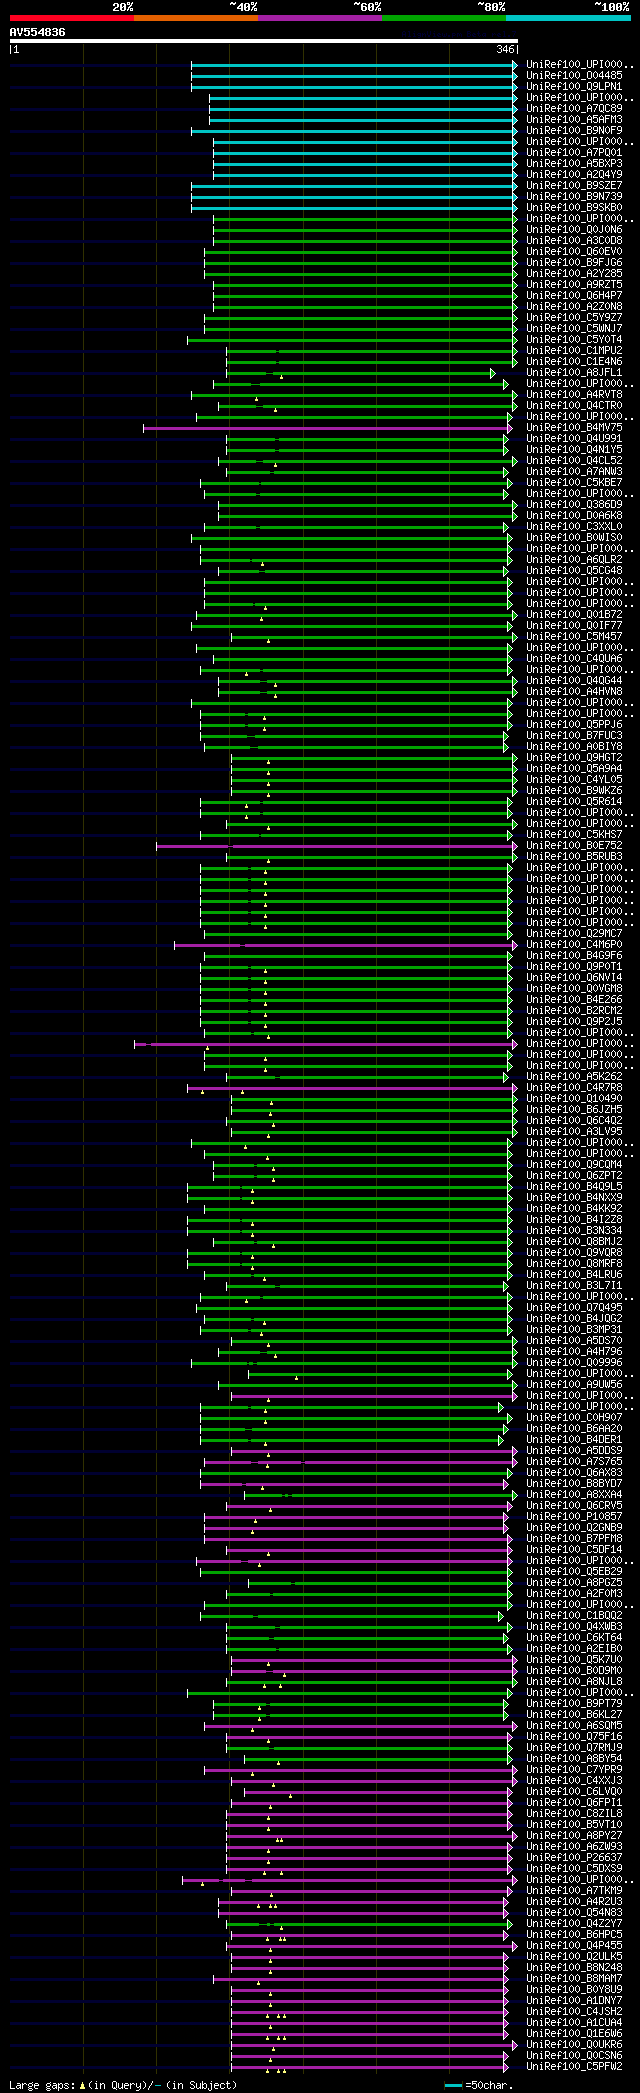Open hit UniRef100_A9RZT5
This screenshot has height=2093, width=640.
(x=574, y=285)
